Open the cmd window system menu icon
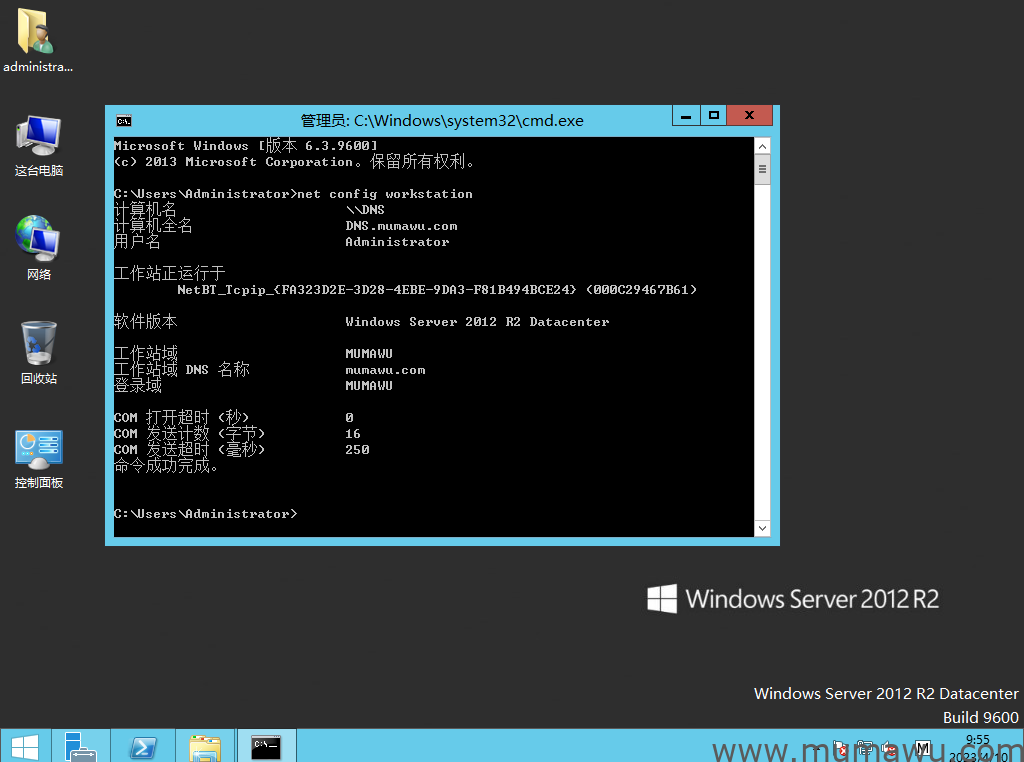Viewport: 1024px width, 762px height. click(x=124, y=120)
